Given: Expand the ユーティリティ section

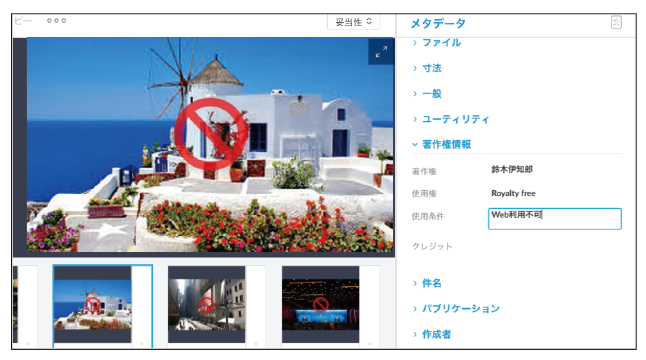Looking at the screenshot, I should pyautogui.click(x=455, y=119).
